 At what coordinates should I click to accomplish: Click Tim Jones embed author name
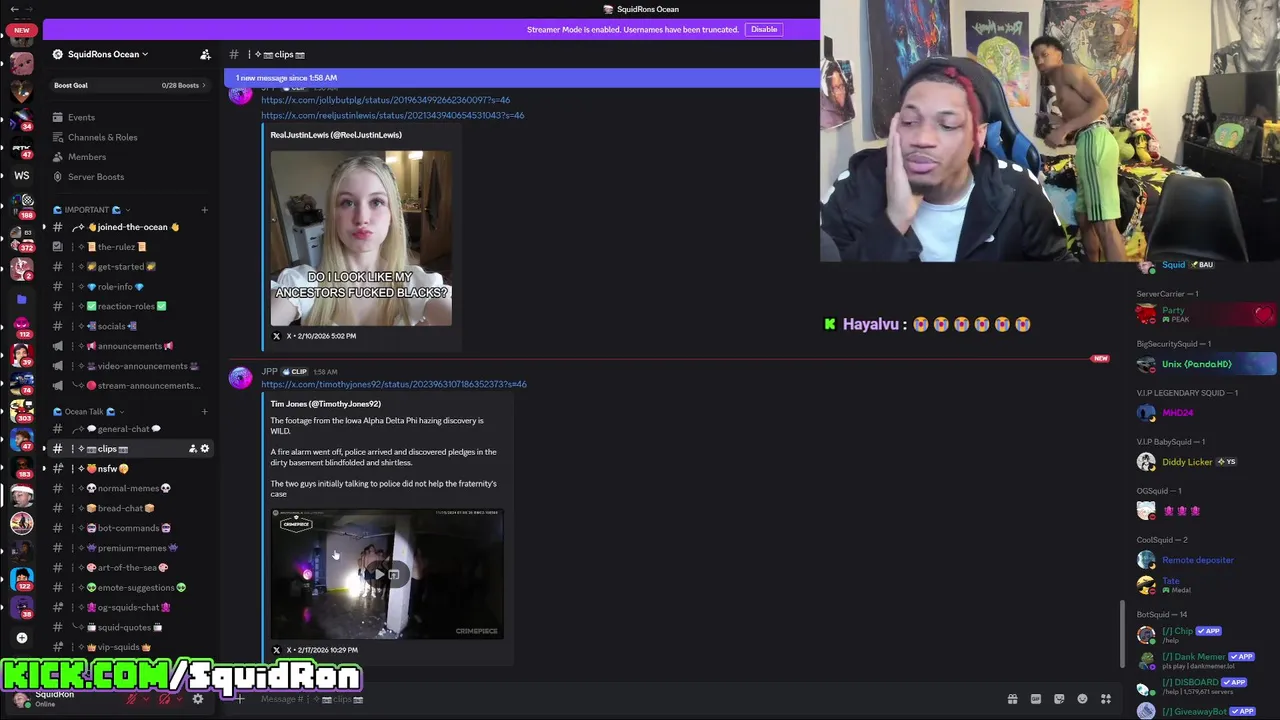coord(325,404)
